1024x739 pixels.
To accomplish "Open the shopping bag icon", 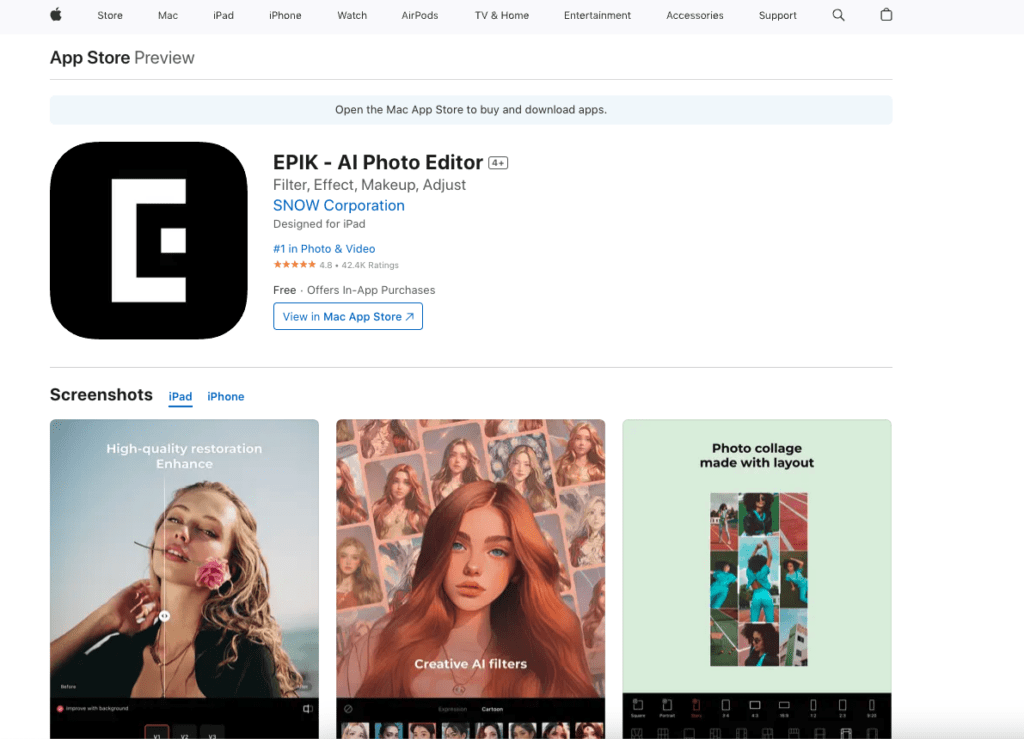I will (x=886, y=14).
